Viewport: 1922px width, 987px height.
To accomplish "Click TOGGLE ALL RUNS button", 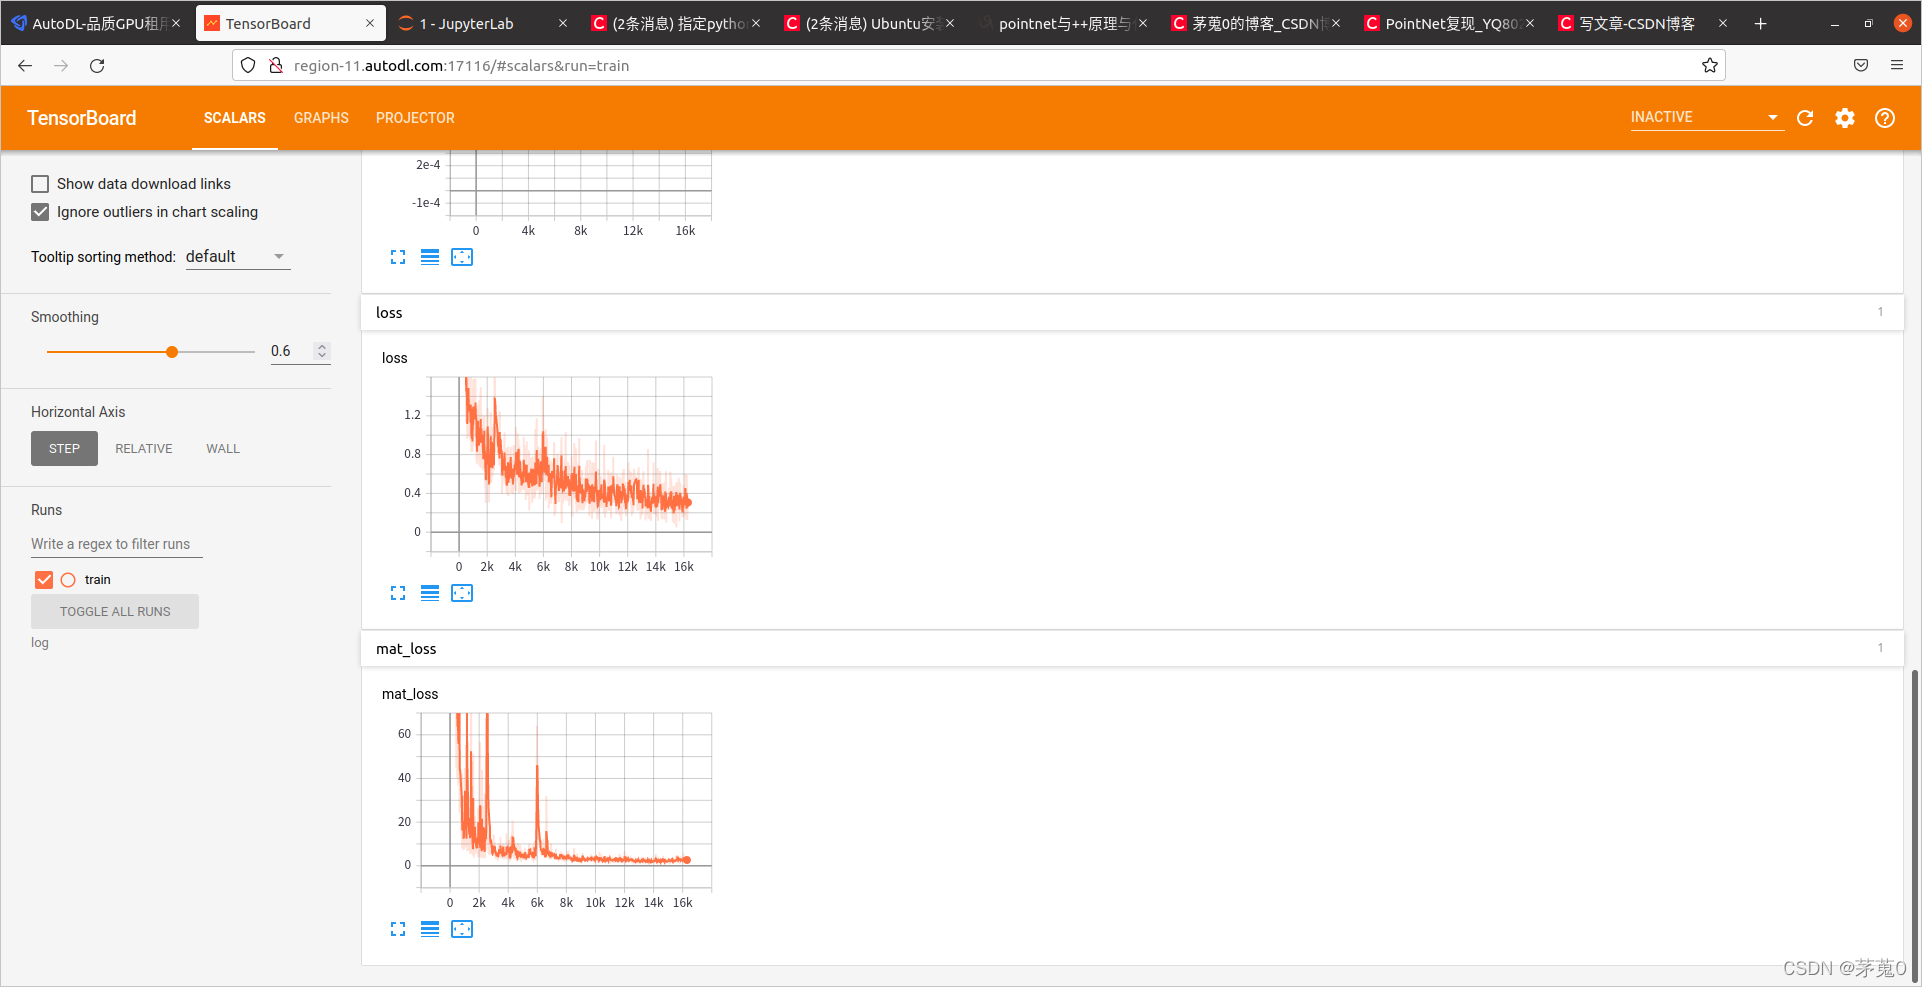I will [115, 611].
